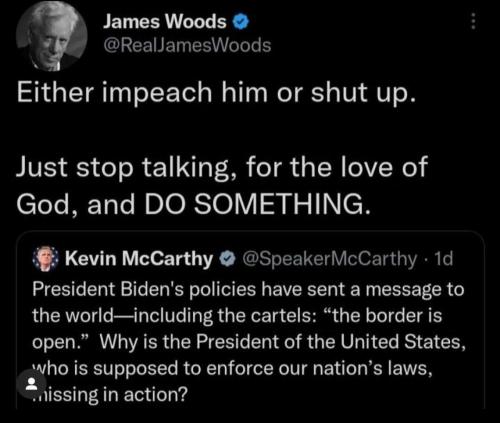Click the blue verified badge beside James Woods
Viewport: 500px width, 423px height.
click(x=240, y=22)
